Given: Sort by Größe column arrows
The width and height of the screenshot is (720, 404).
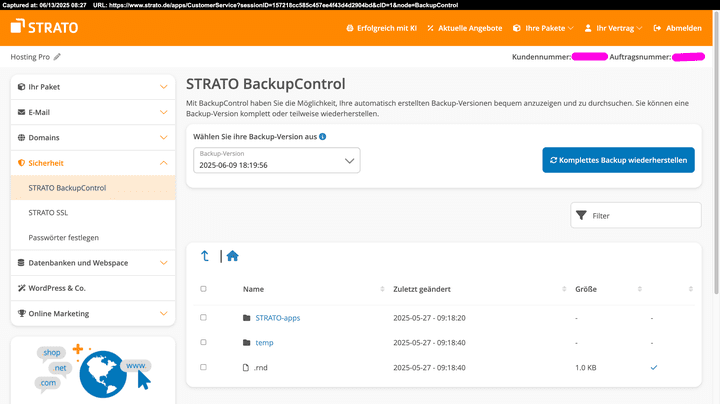Looking at the screenshot, I should [x=639, y=289].
